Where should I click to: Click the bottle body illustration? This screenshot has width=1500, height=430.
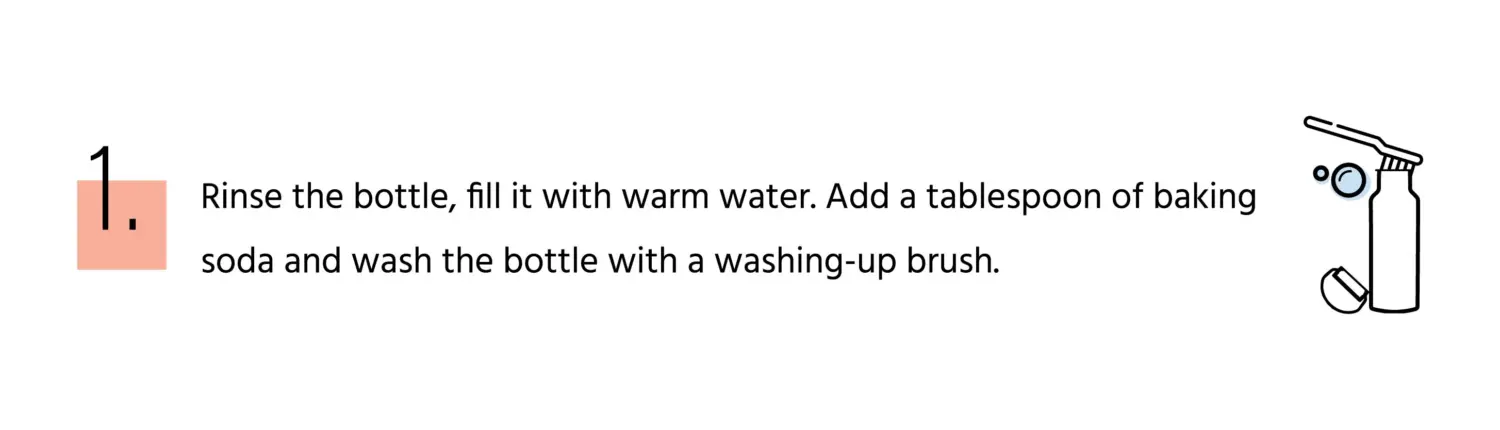click(1395, 250)
